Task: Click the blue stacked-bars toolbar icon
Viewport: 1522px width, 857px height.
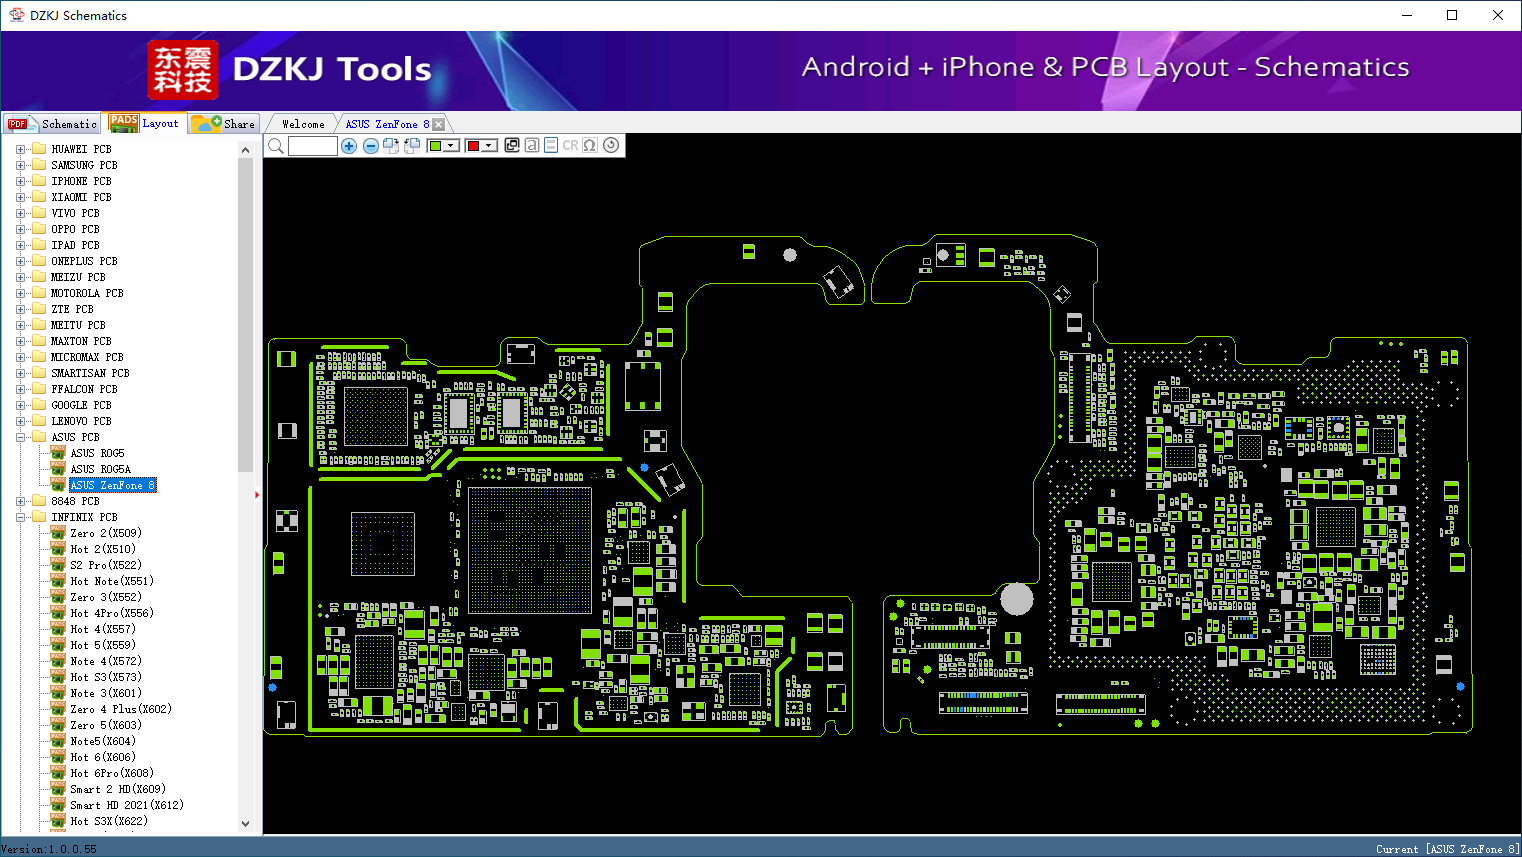Action: tap(551, 145)
